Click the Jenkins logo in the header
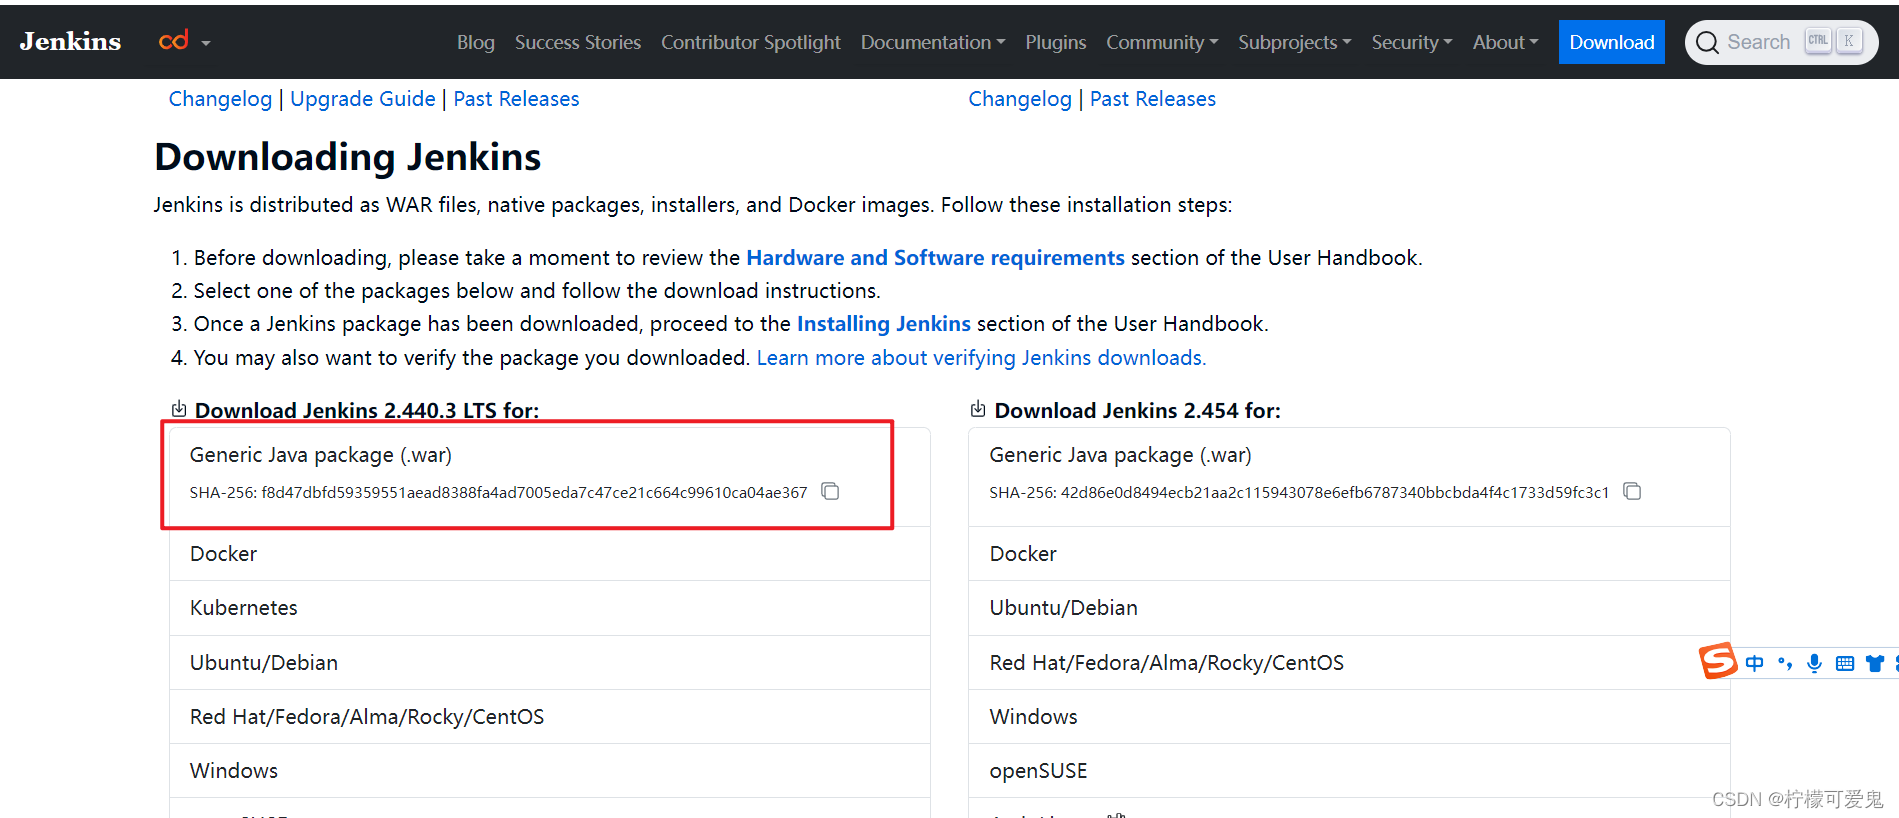 (70, 42)
